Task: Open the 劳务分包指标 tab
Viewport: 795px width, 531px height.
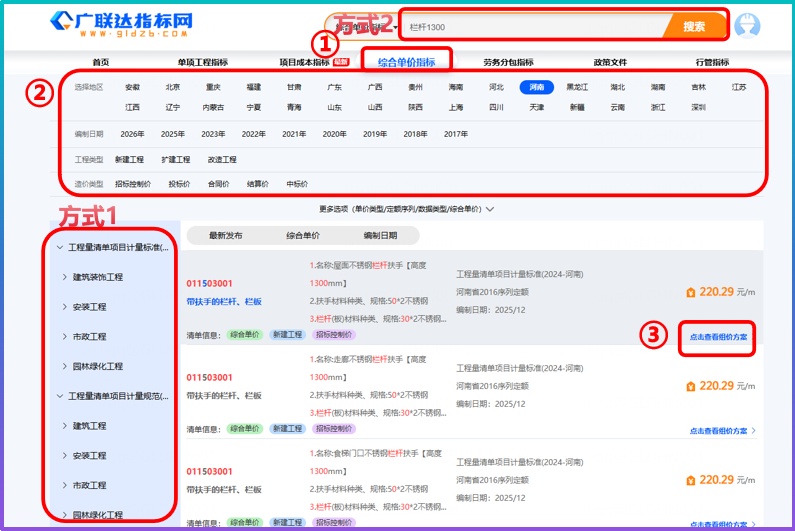Action: pyautogui.click(x=508, y=62)
